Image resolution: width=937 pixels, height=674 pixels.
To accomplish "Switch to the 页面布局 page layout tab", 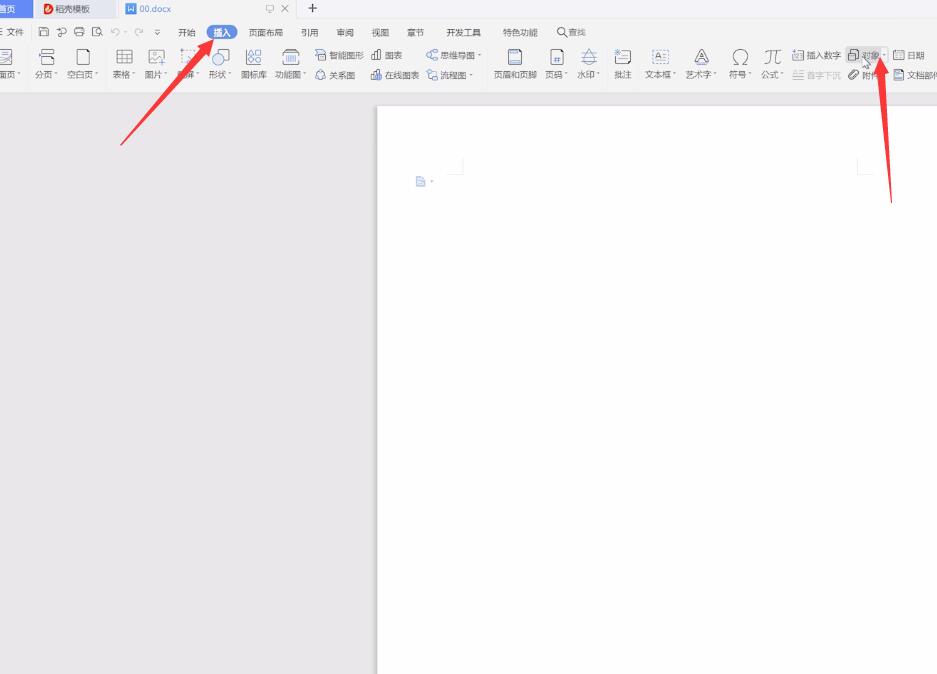I will pos(266,32).
